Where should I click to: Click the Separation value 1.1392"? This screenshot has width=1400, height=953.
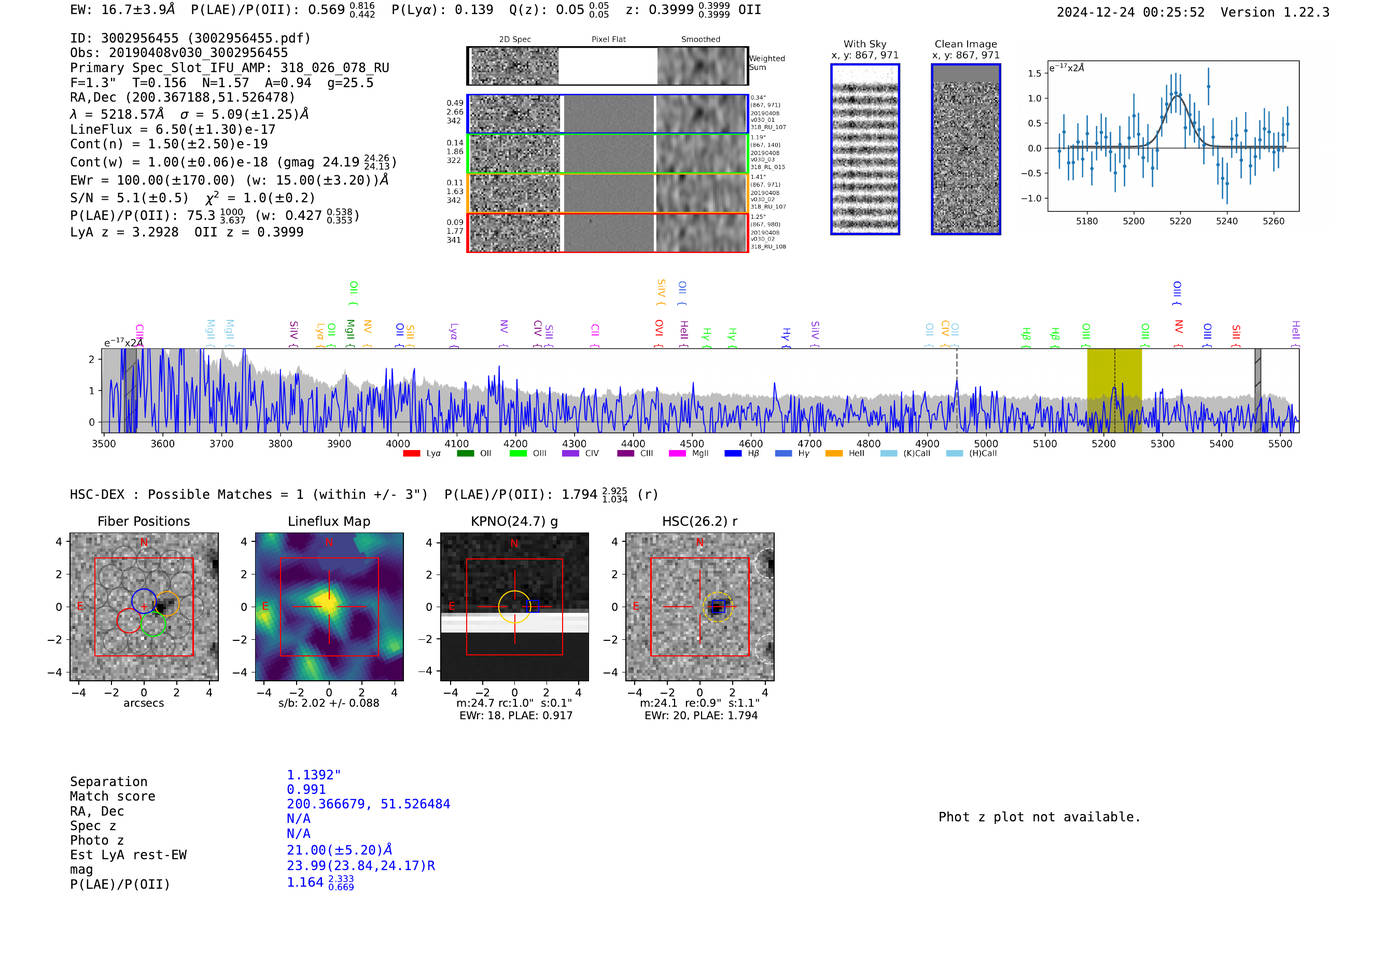[x=314, y=775]
